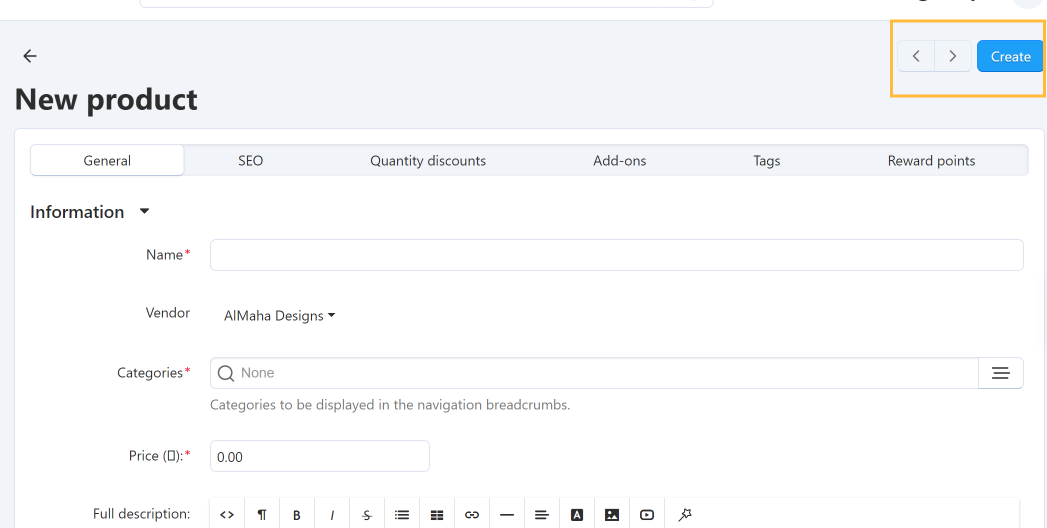Image resolution: width=1047 pixels, height=528 pixels.
Task: Open category list picker button
Action: click(1000, 373)
